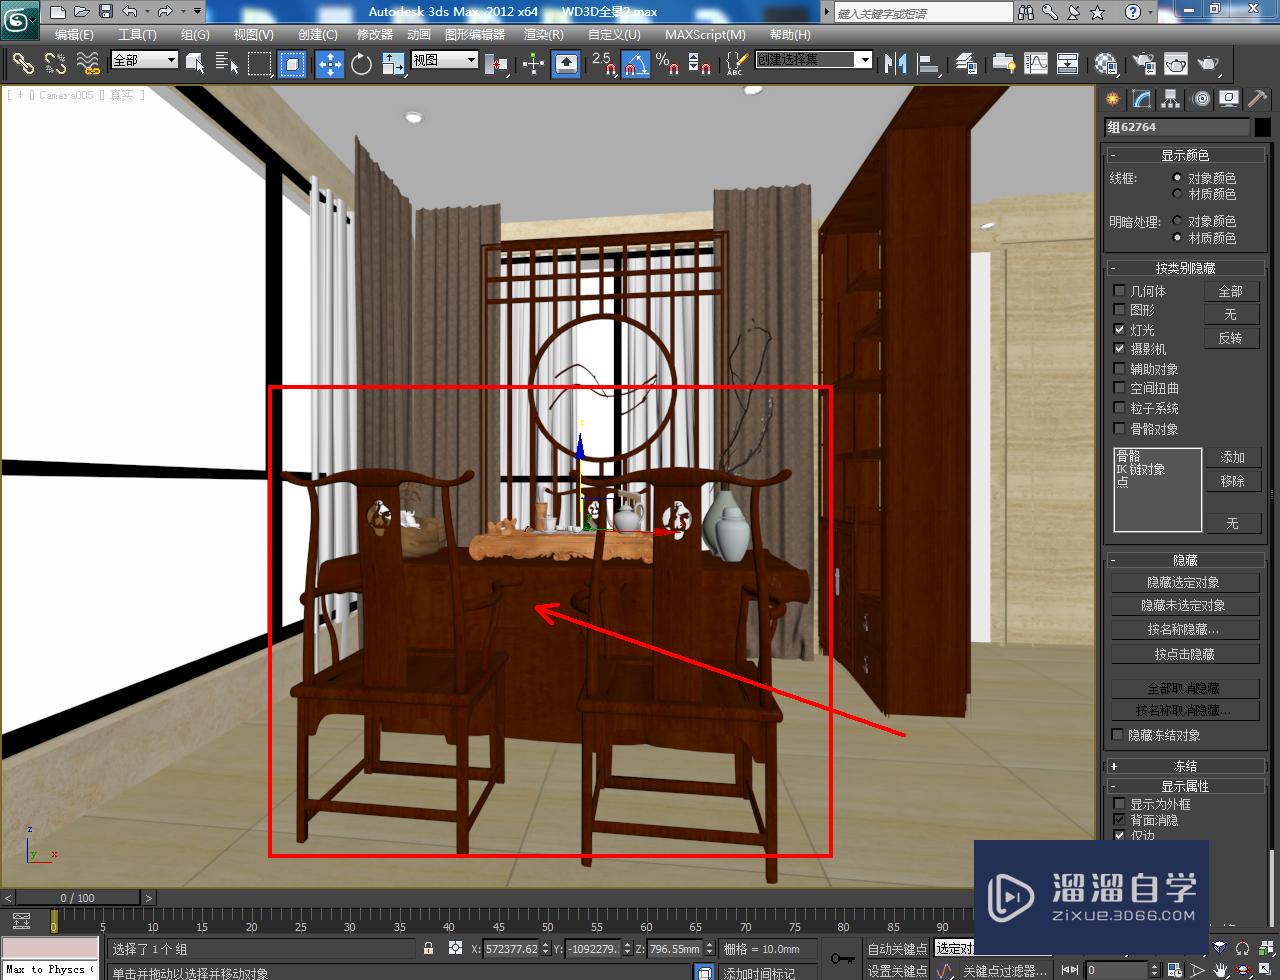Open the 渲染(R) menu

pyautogui.click(x=543, y=34)
